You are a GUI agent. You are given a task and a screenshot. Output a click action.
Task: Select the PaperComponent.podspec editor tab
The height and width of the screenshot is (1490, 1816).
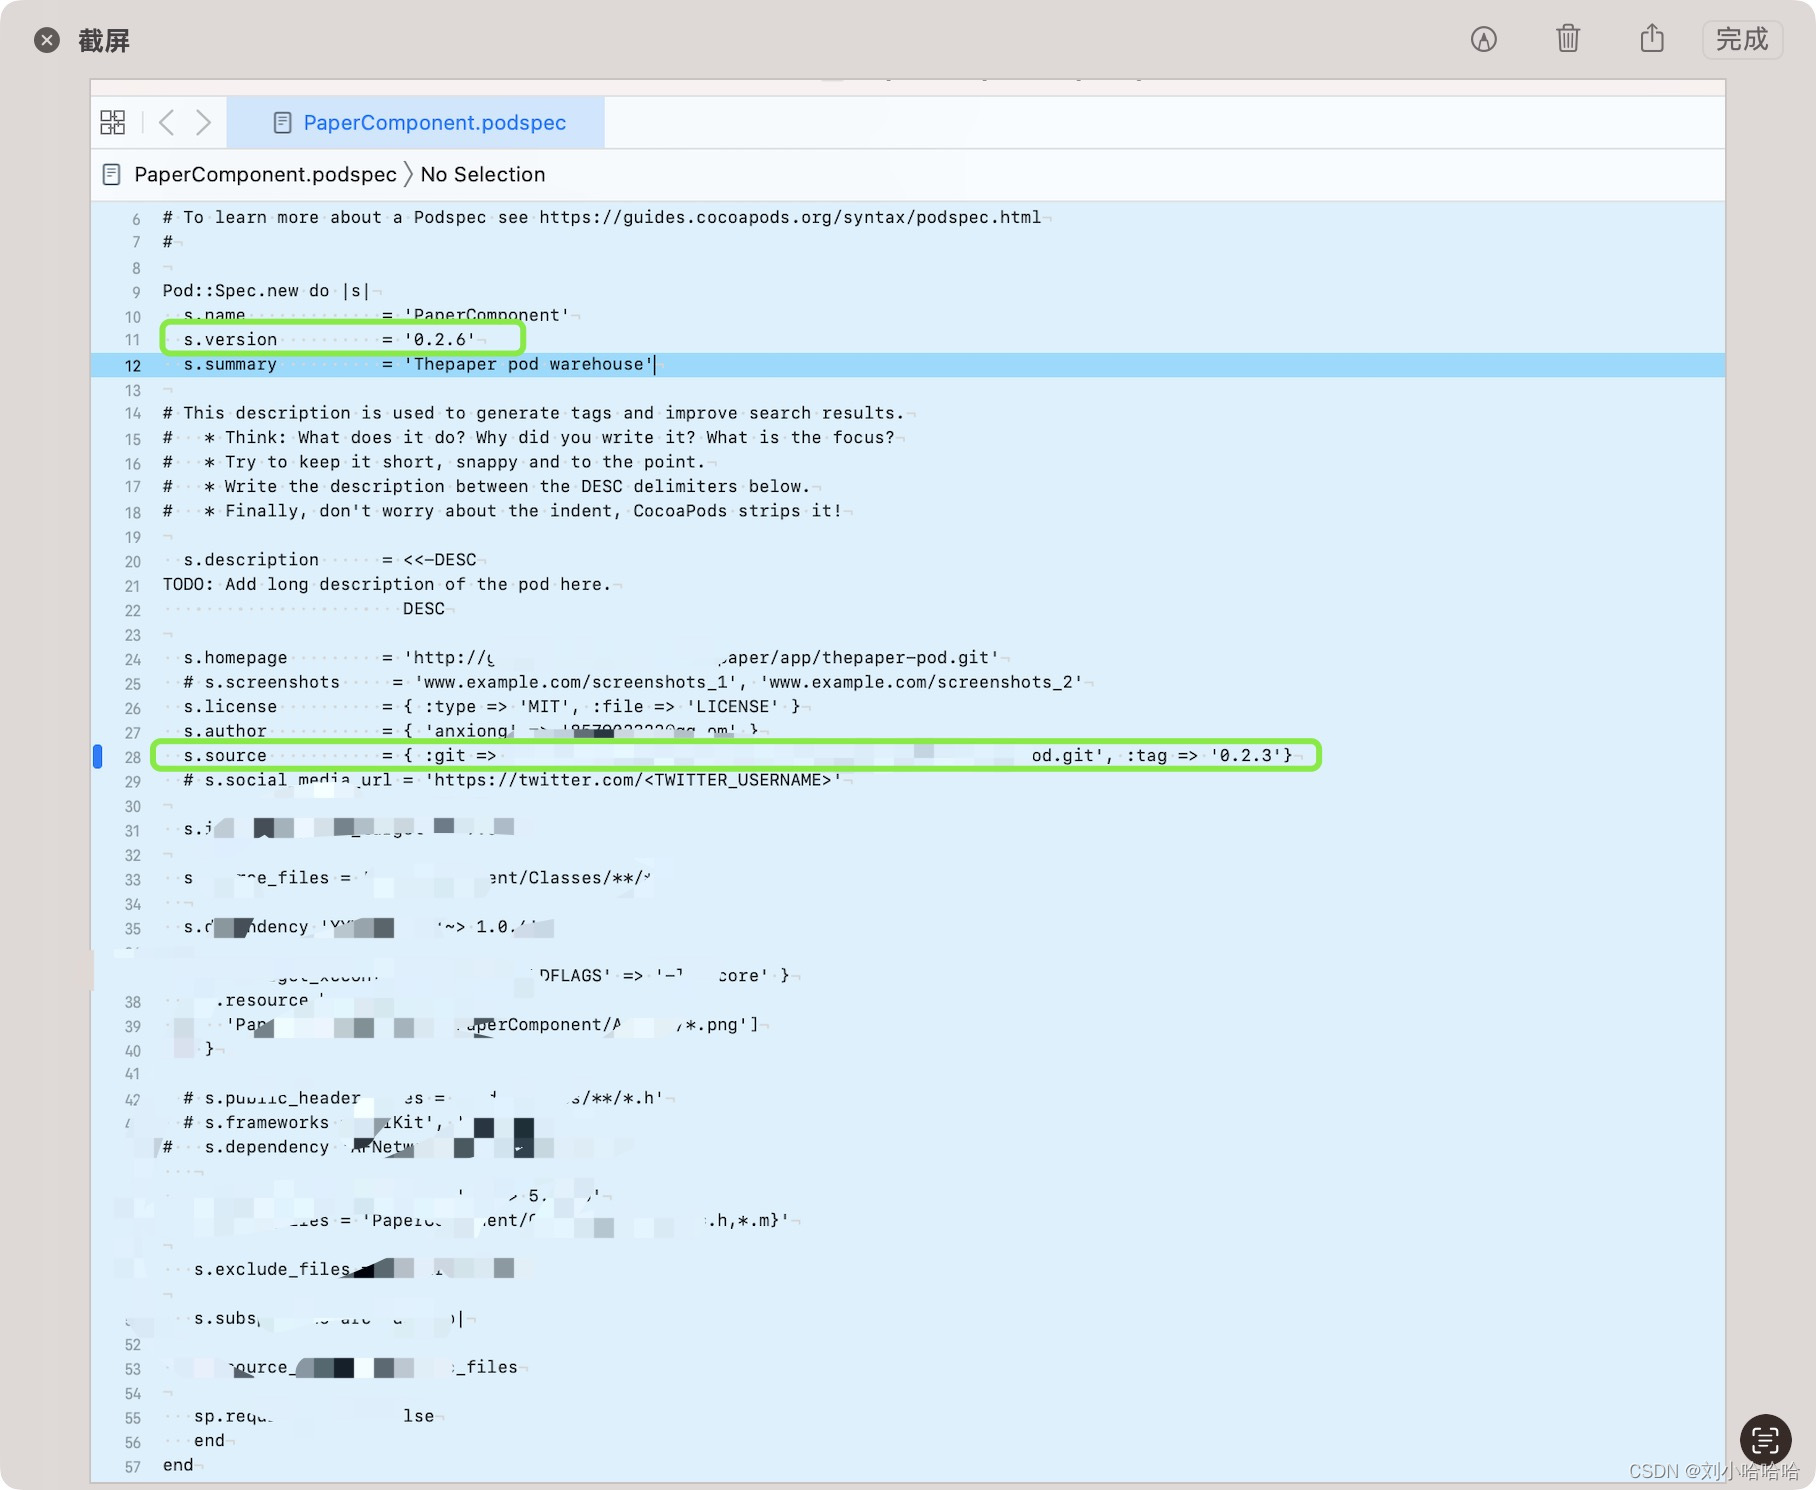click(416, 122)
